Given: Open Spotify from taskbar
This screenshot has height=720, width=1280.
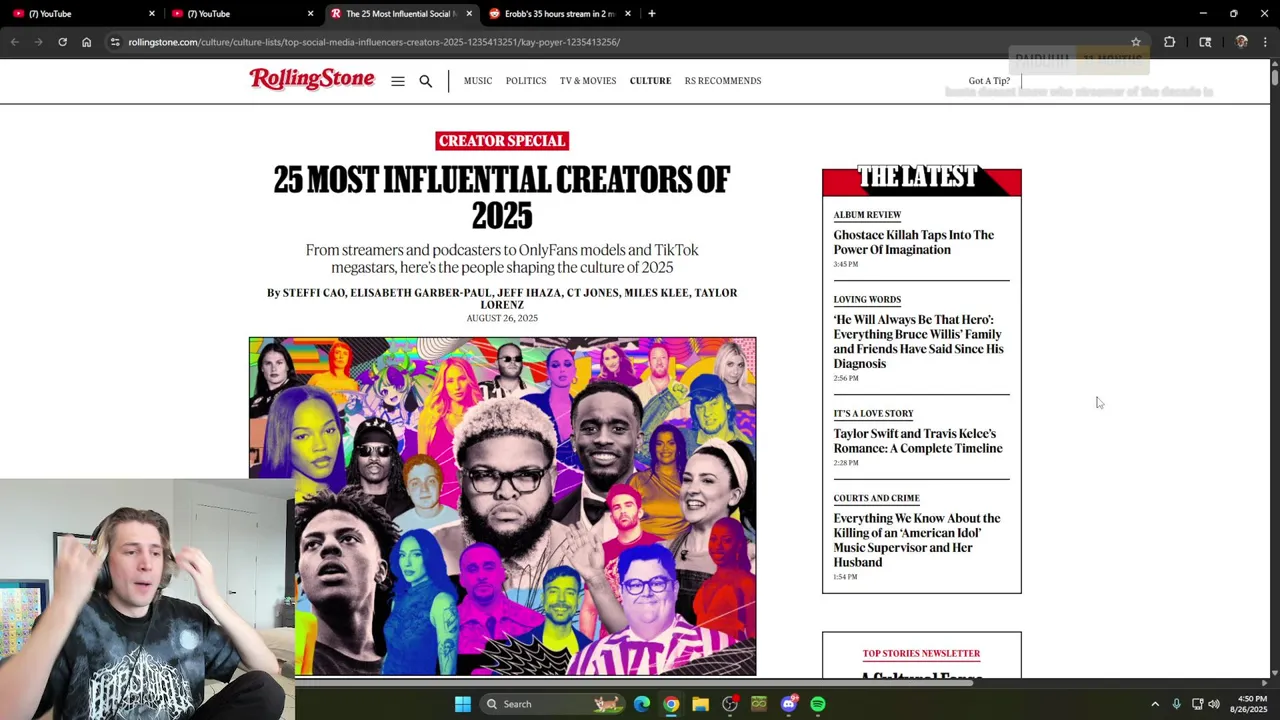Looking at the screenshot, I should point(818,704).
